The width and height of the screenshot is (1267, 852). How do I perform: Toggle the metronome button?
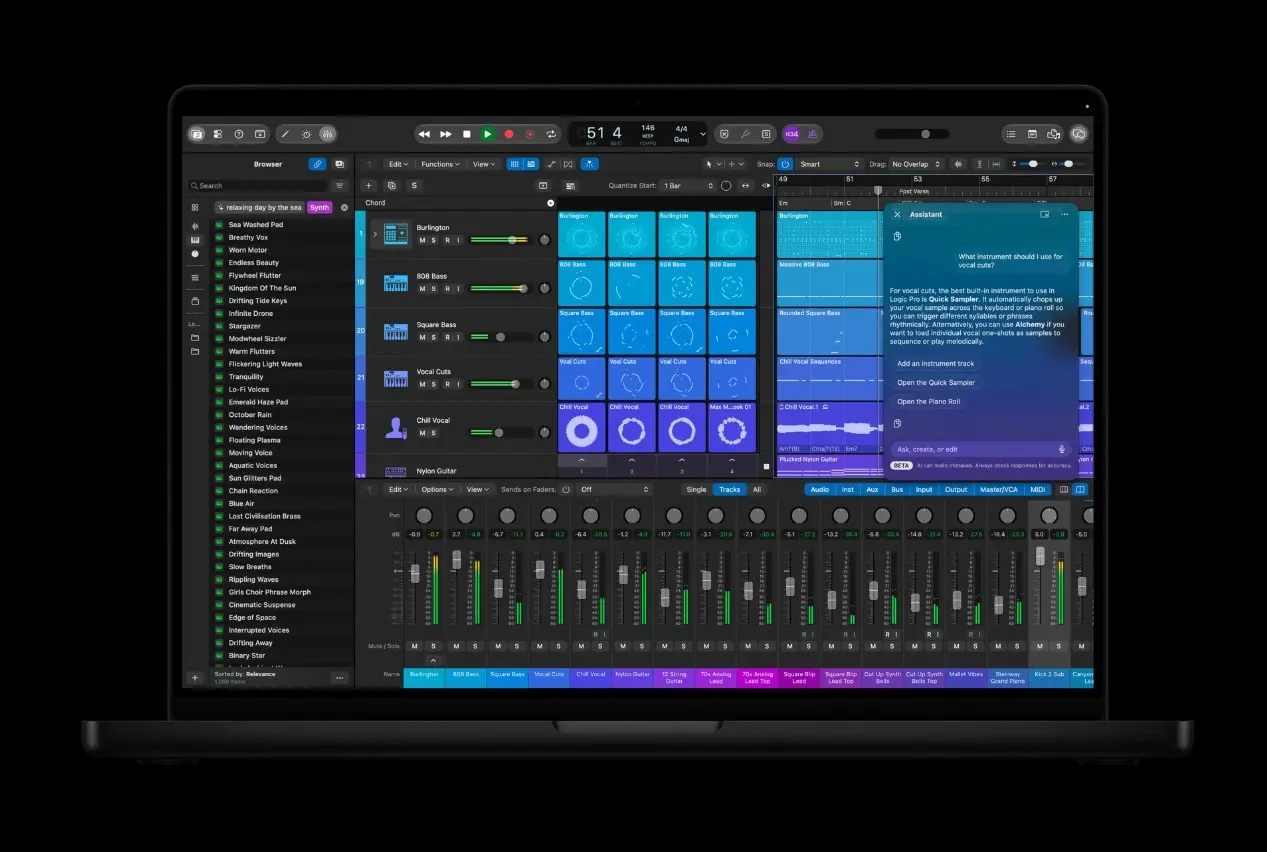[x=813, y=134]
